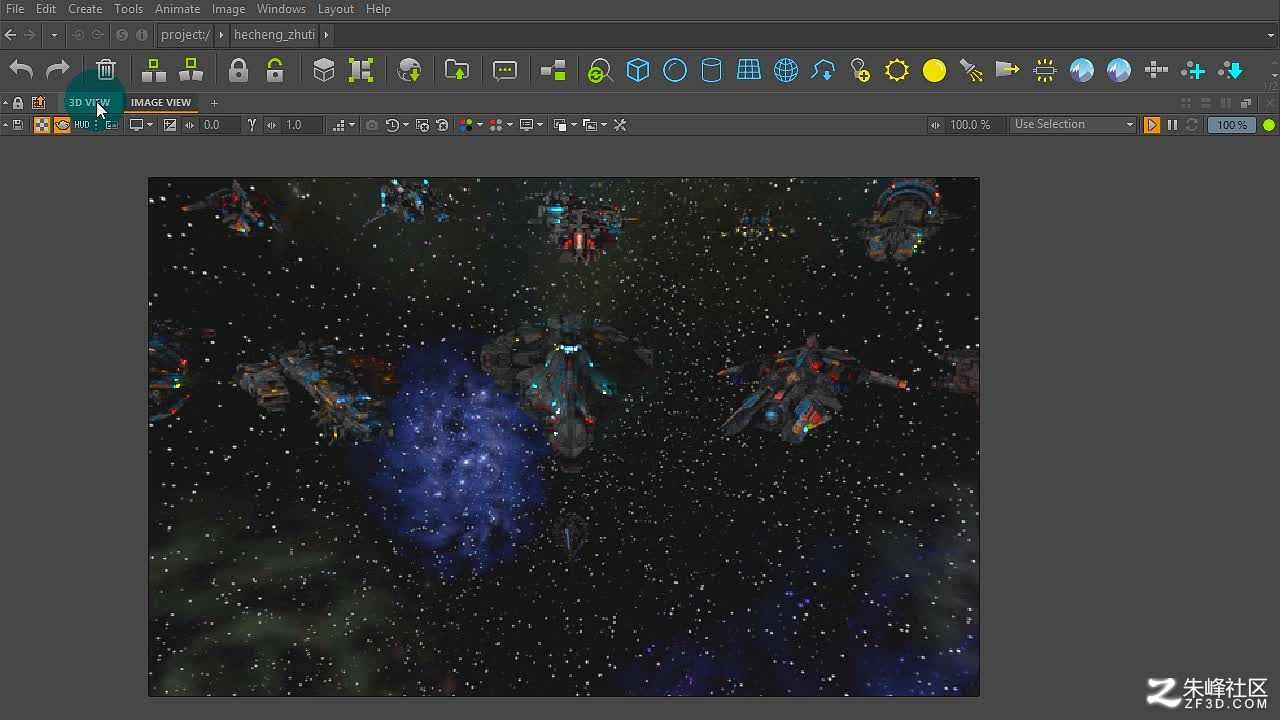Click the gamma 1.0 value field
This screenshot has height=720, width=1280.
(302, 125)
